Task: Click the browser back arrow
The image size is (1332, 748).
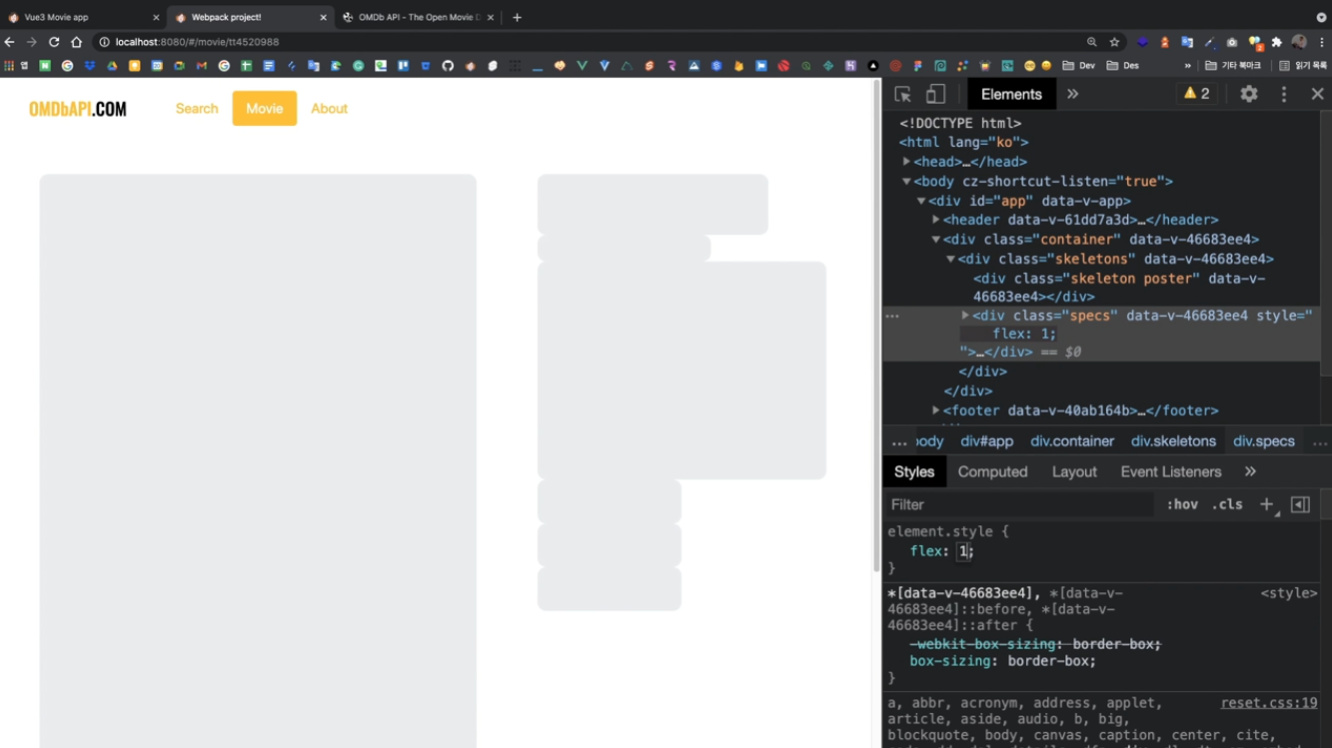Action: (10, 42)
